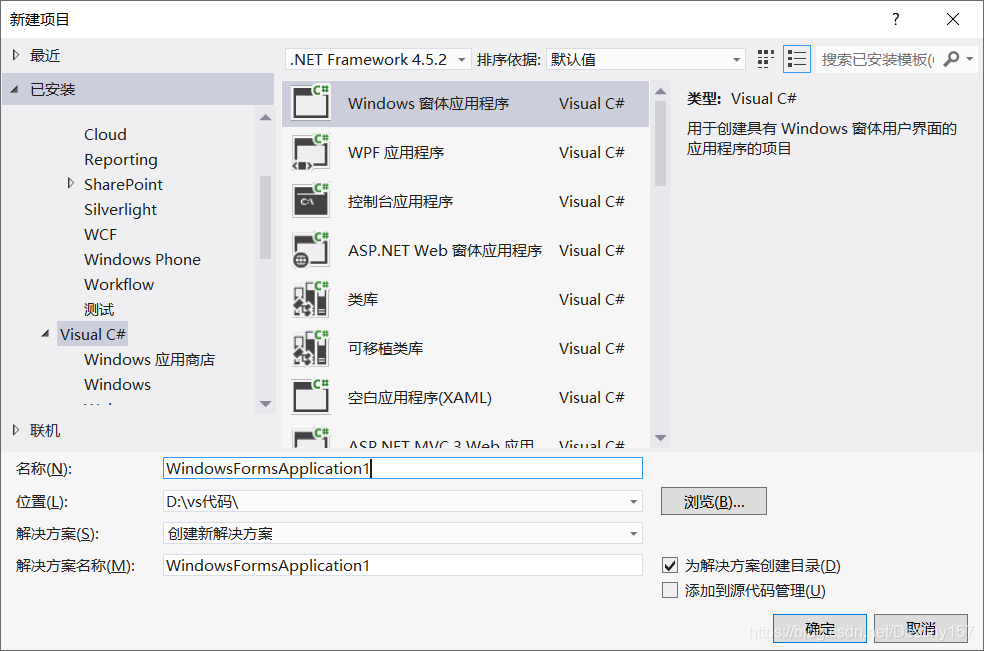The width and height of the screenshot is (984, 651).
Task: Close the 新建项目 dialog
Action: (953, 19)
